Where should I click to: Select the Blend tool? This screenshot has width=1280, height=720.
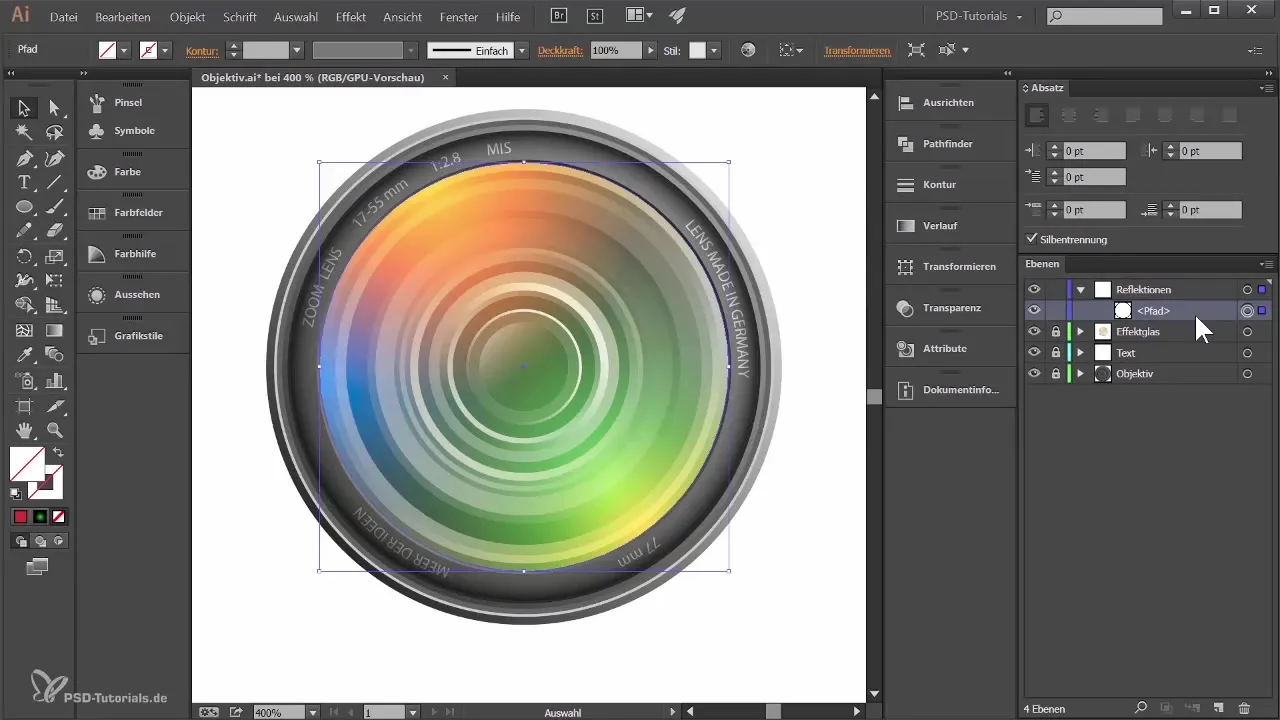pos(54,355)
